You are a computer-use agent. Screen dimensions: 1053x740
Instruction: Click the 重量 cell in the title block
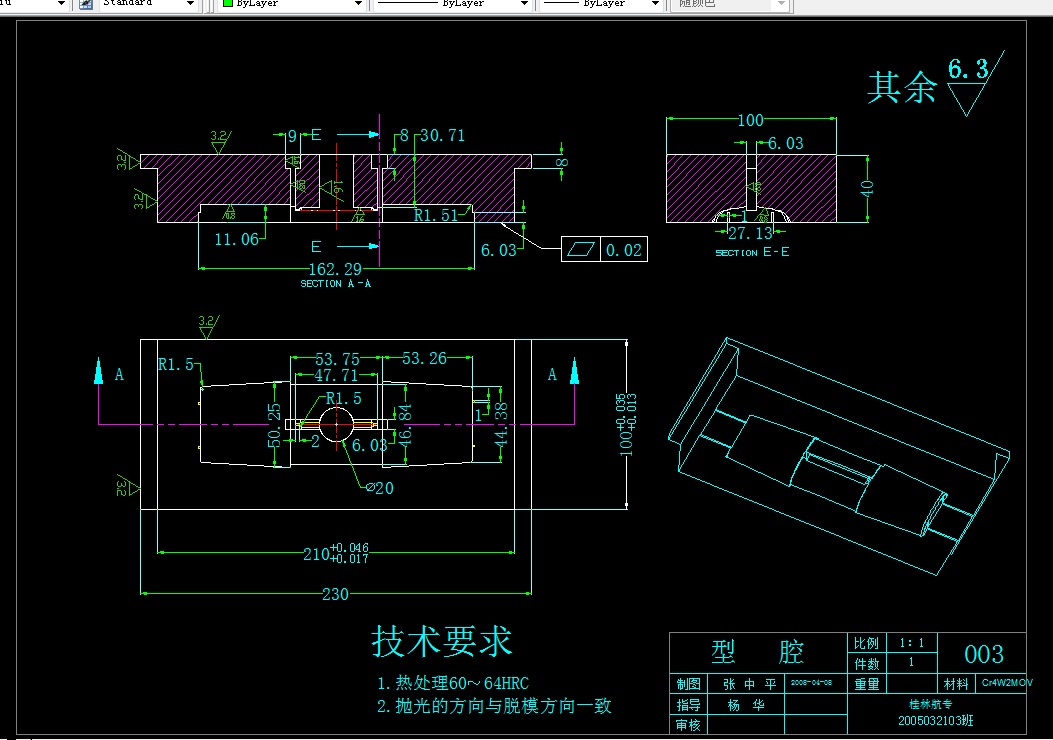866,684
